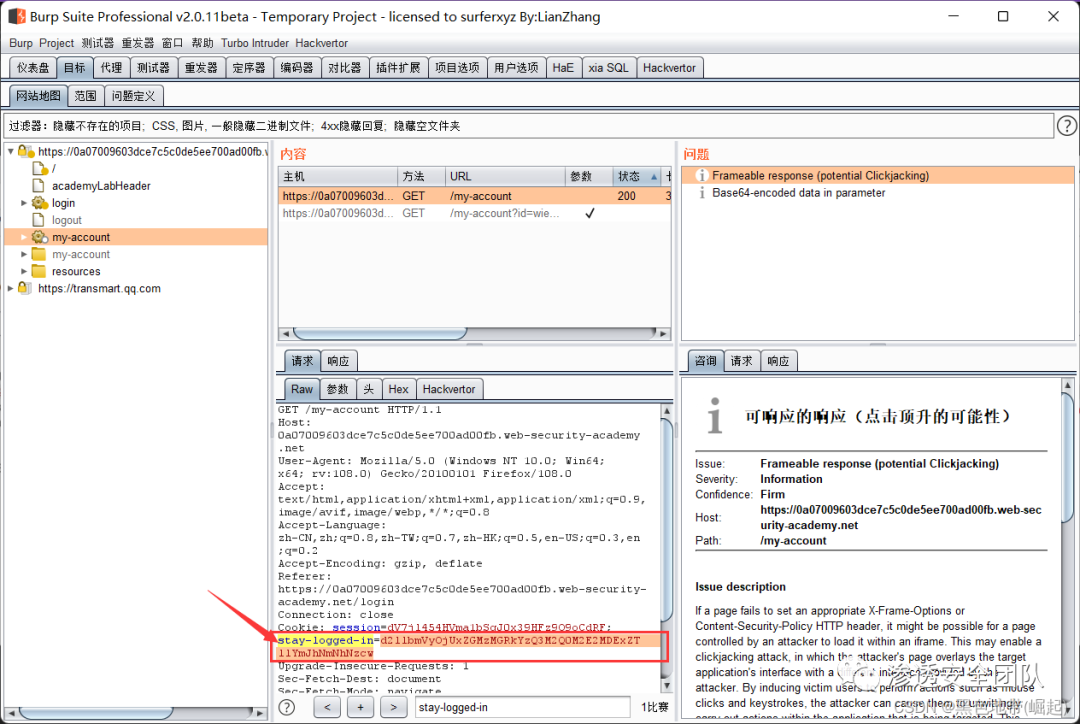
Task: Switch to the 插件扩展 tab
Action: point(398,68)
